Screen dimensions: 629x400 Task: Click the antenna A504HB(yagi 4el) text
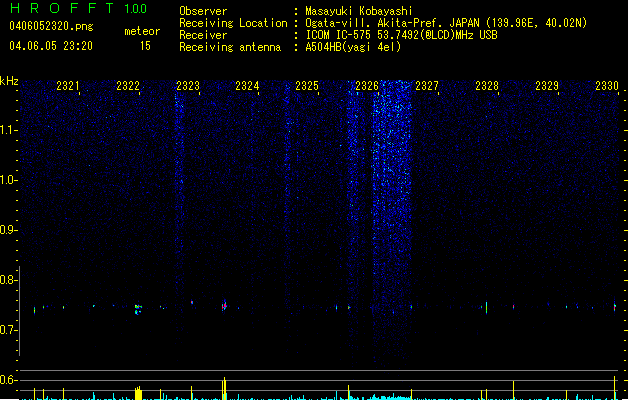tap(353, 47)
